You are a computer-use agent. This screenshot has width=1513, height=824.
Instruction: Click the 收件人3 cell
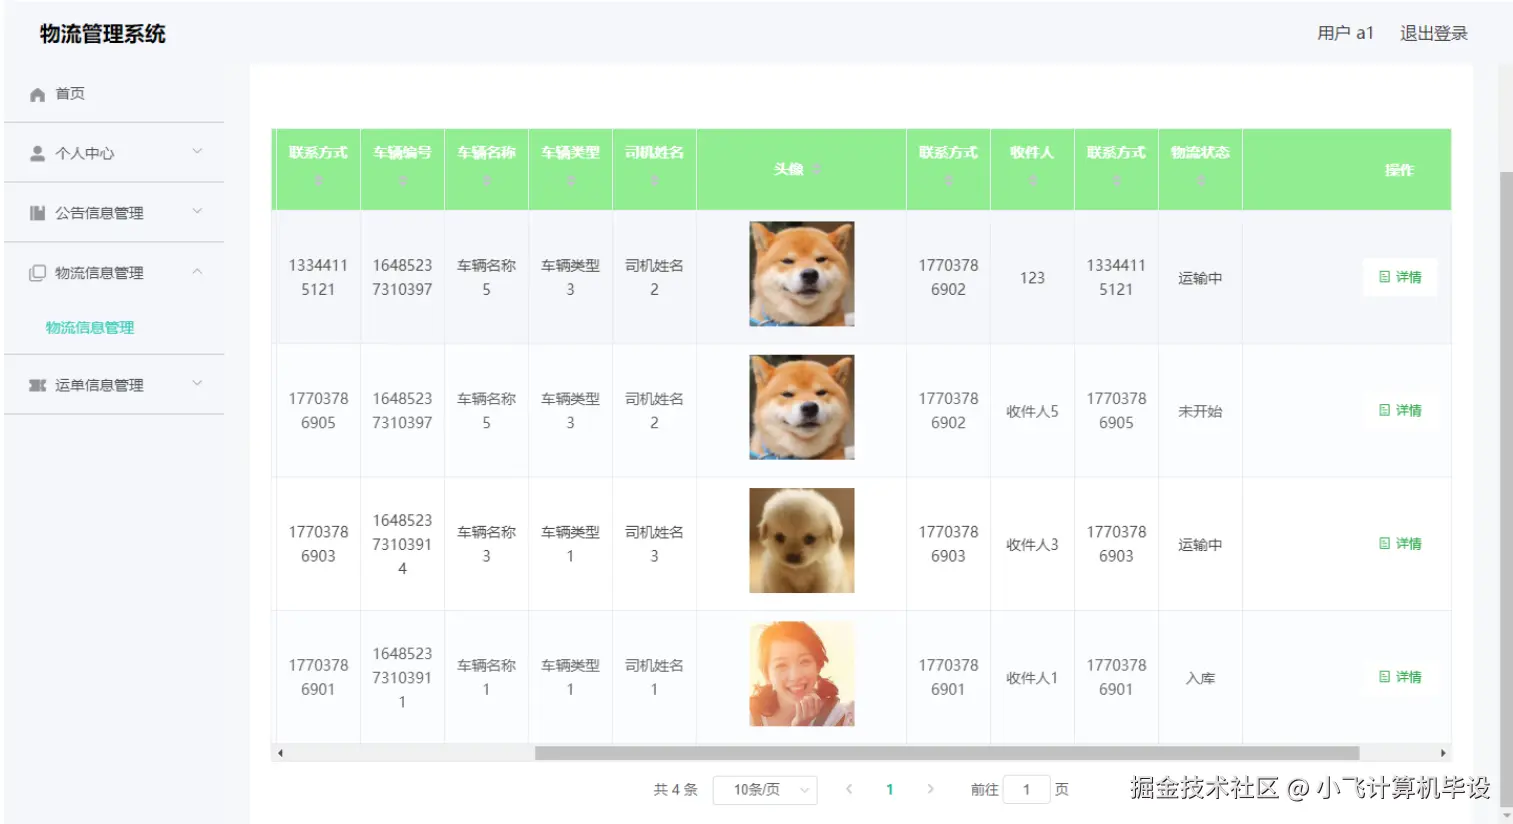(1032, 545)
